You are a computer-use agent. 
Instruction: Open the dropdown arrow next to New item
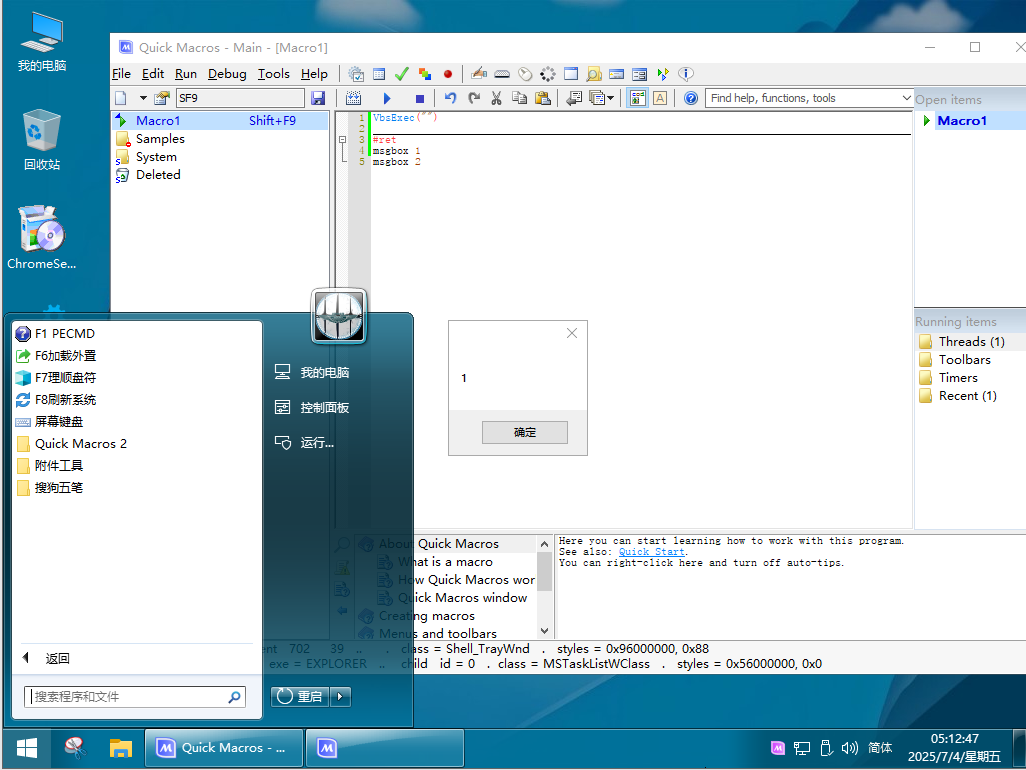(143, 98)
